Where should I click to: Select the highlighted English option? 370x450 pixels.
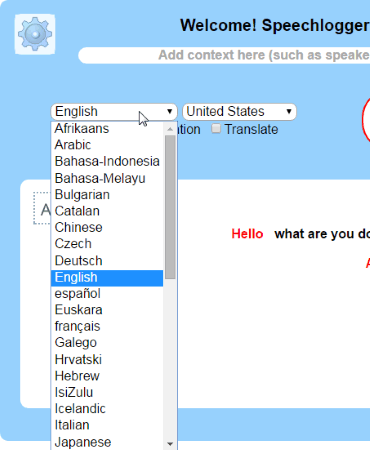point(107,277)
